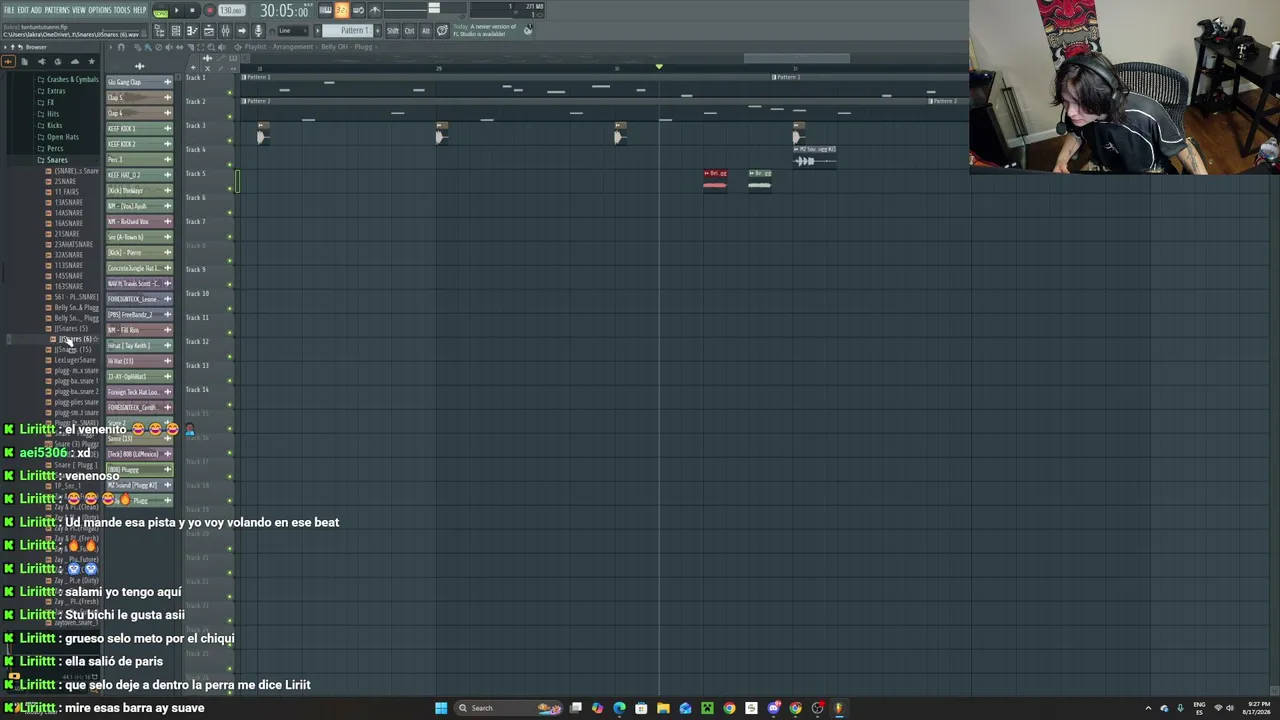Open Discord from the taskbar

click(x=773, y=708)
